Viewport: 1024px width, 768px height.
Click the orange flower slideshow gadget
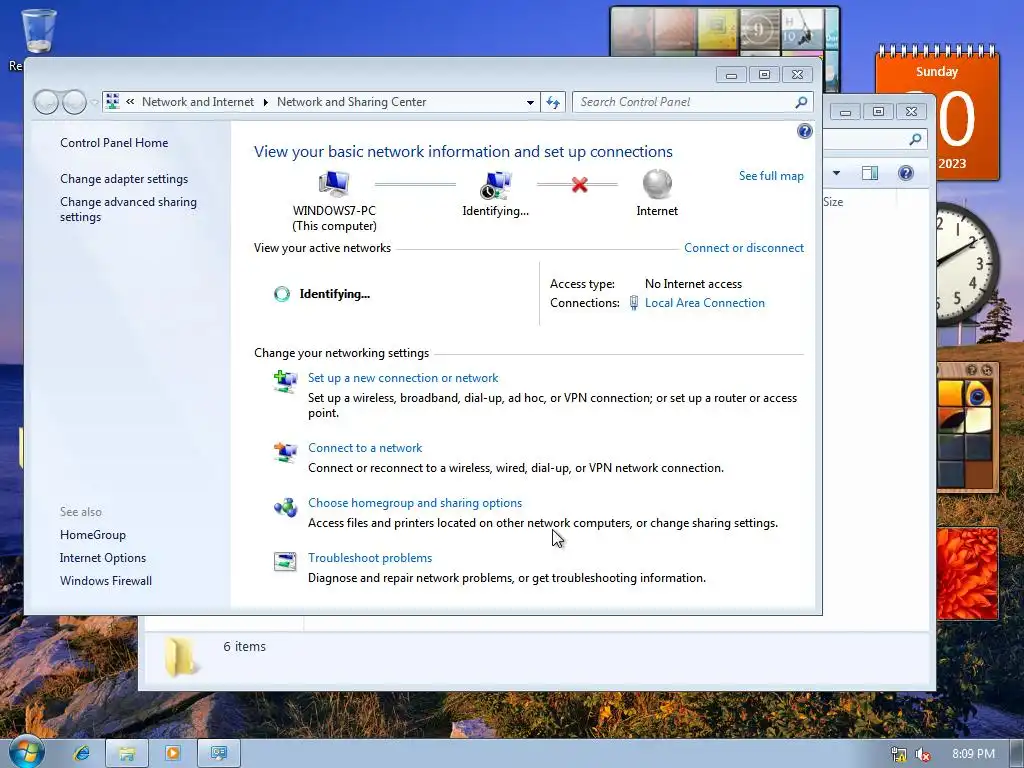point(968,573)
